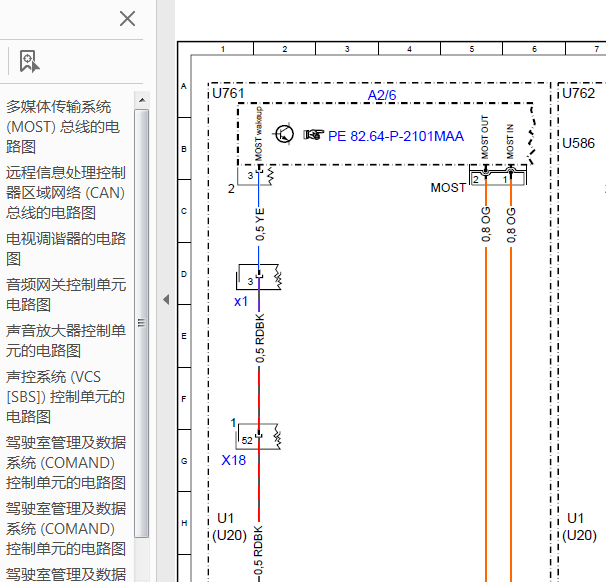Click the 0,5 YE wire label
The image size is (606, 582).
click(x=260, y=224)
